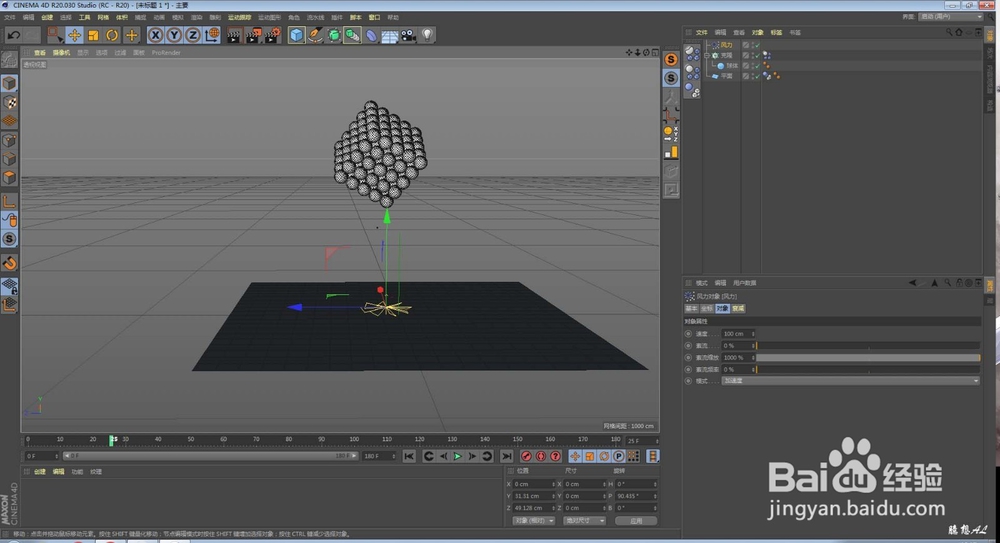Open the 窗口 menu
This screenshot has height=543, width=1000.
(x=374, y=17)
